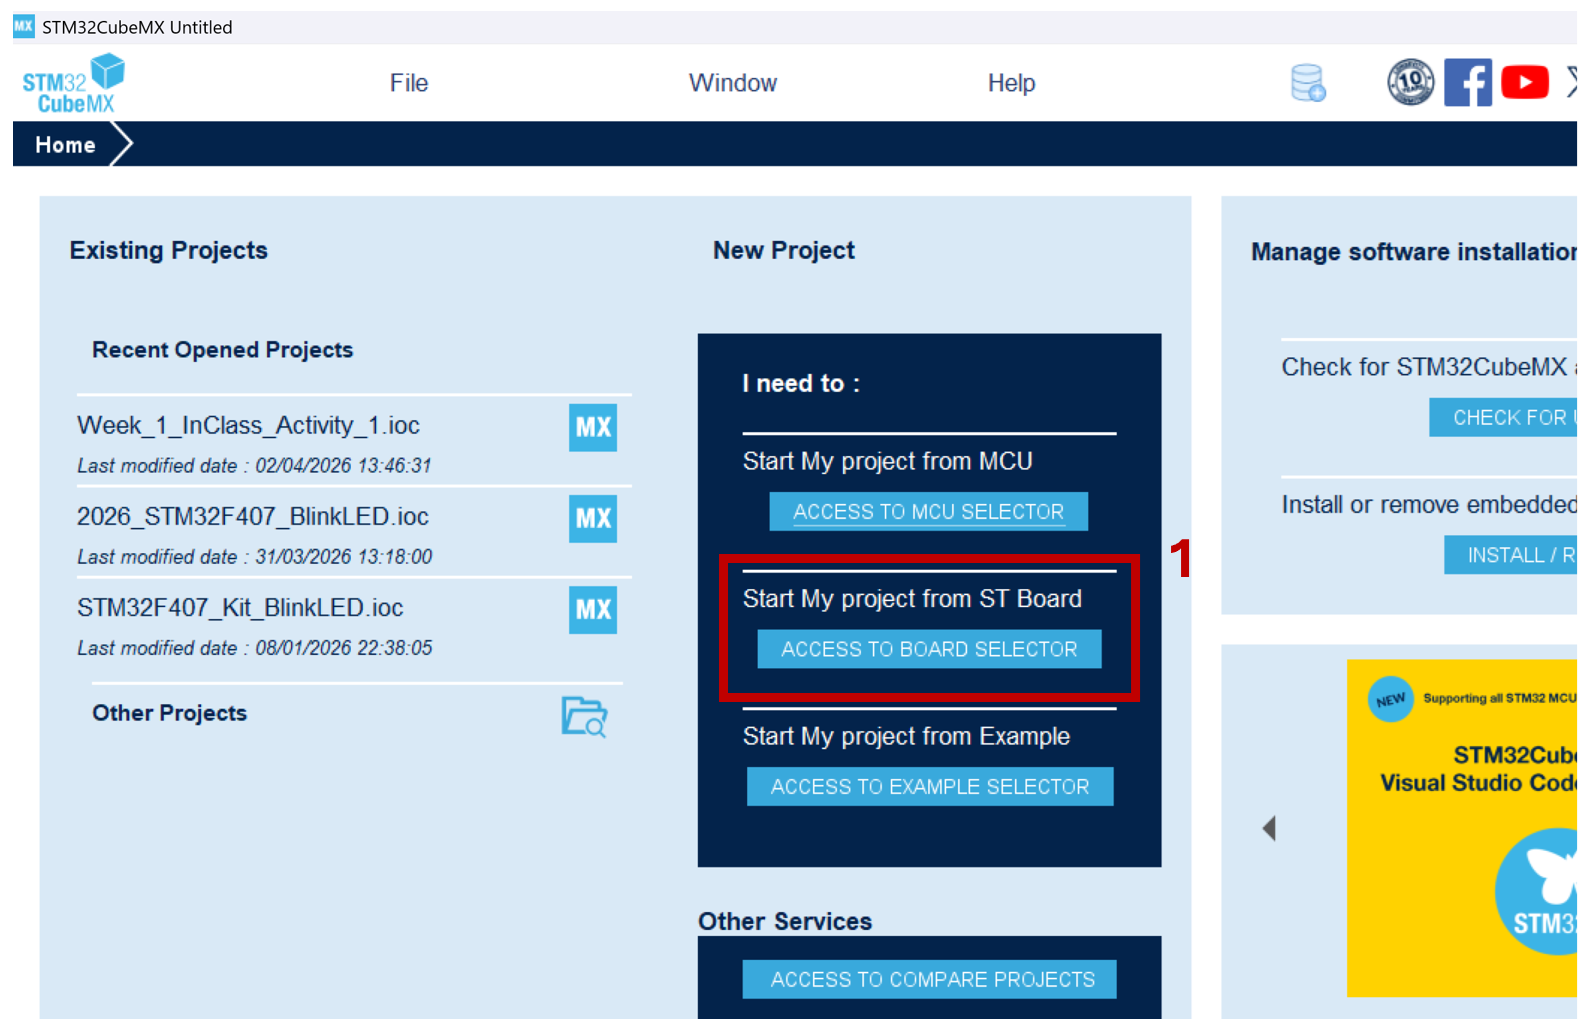Open the YouTube icon link

1524,82
